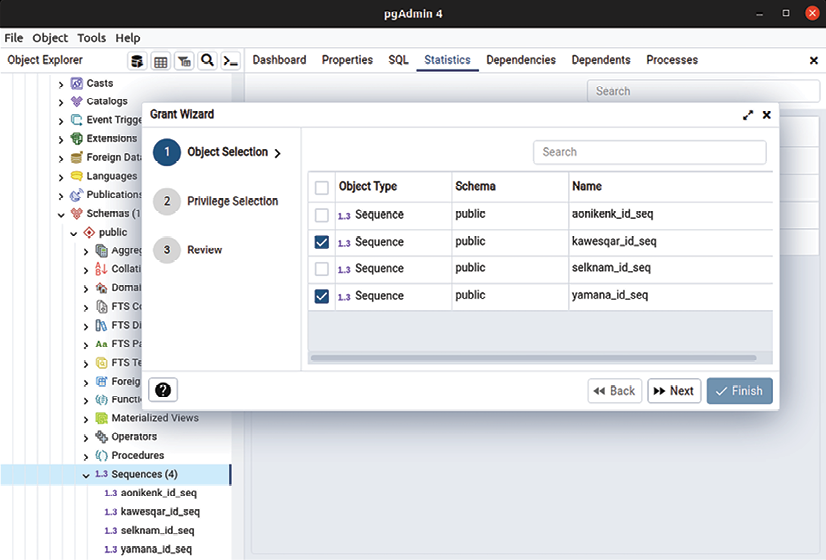Uncheck the yamana_id_seq row checkbox

tap(321, 296)
